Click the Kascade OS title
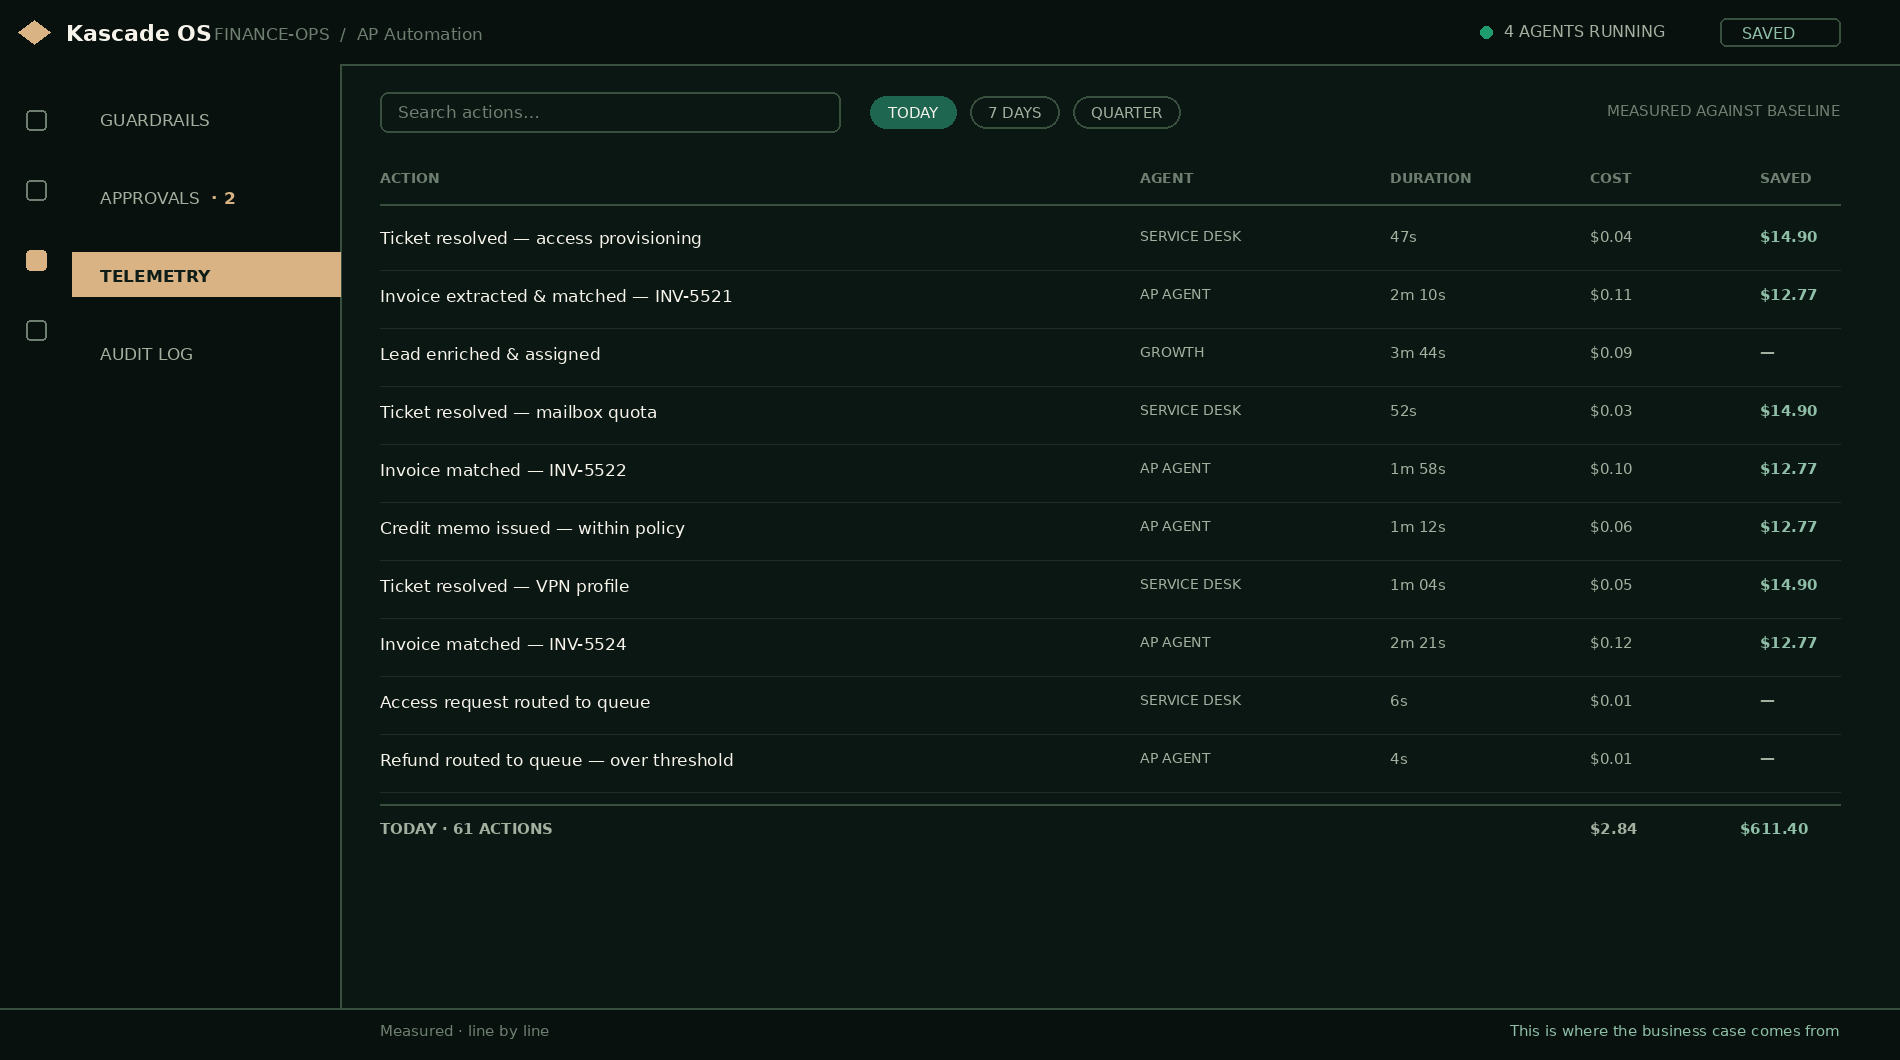 138,33
